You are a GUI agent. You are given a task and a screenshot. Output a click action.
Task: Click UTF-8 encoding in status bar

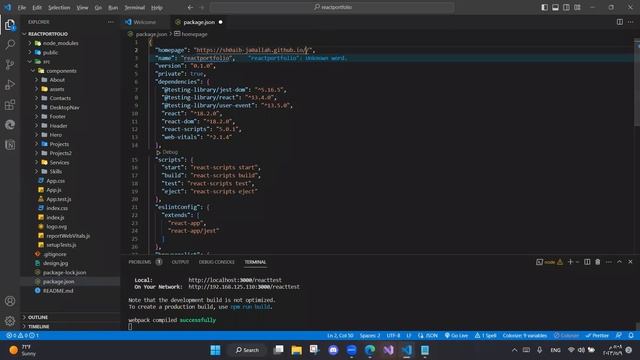click(393, 336)
